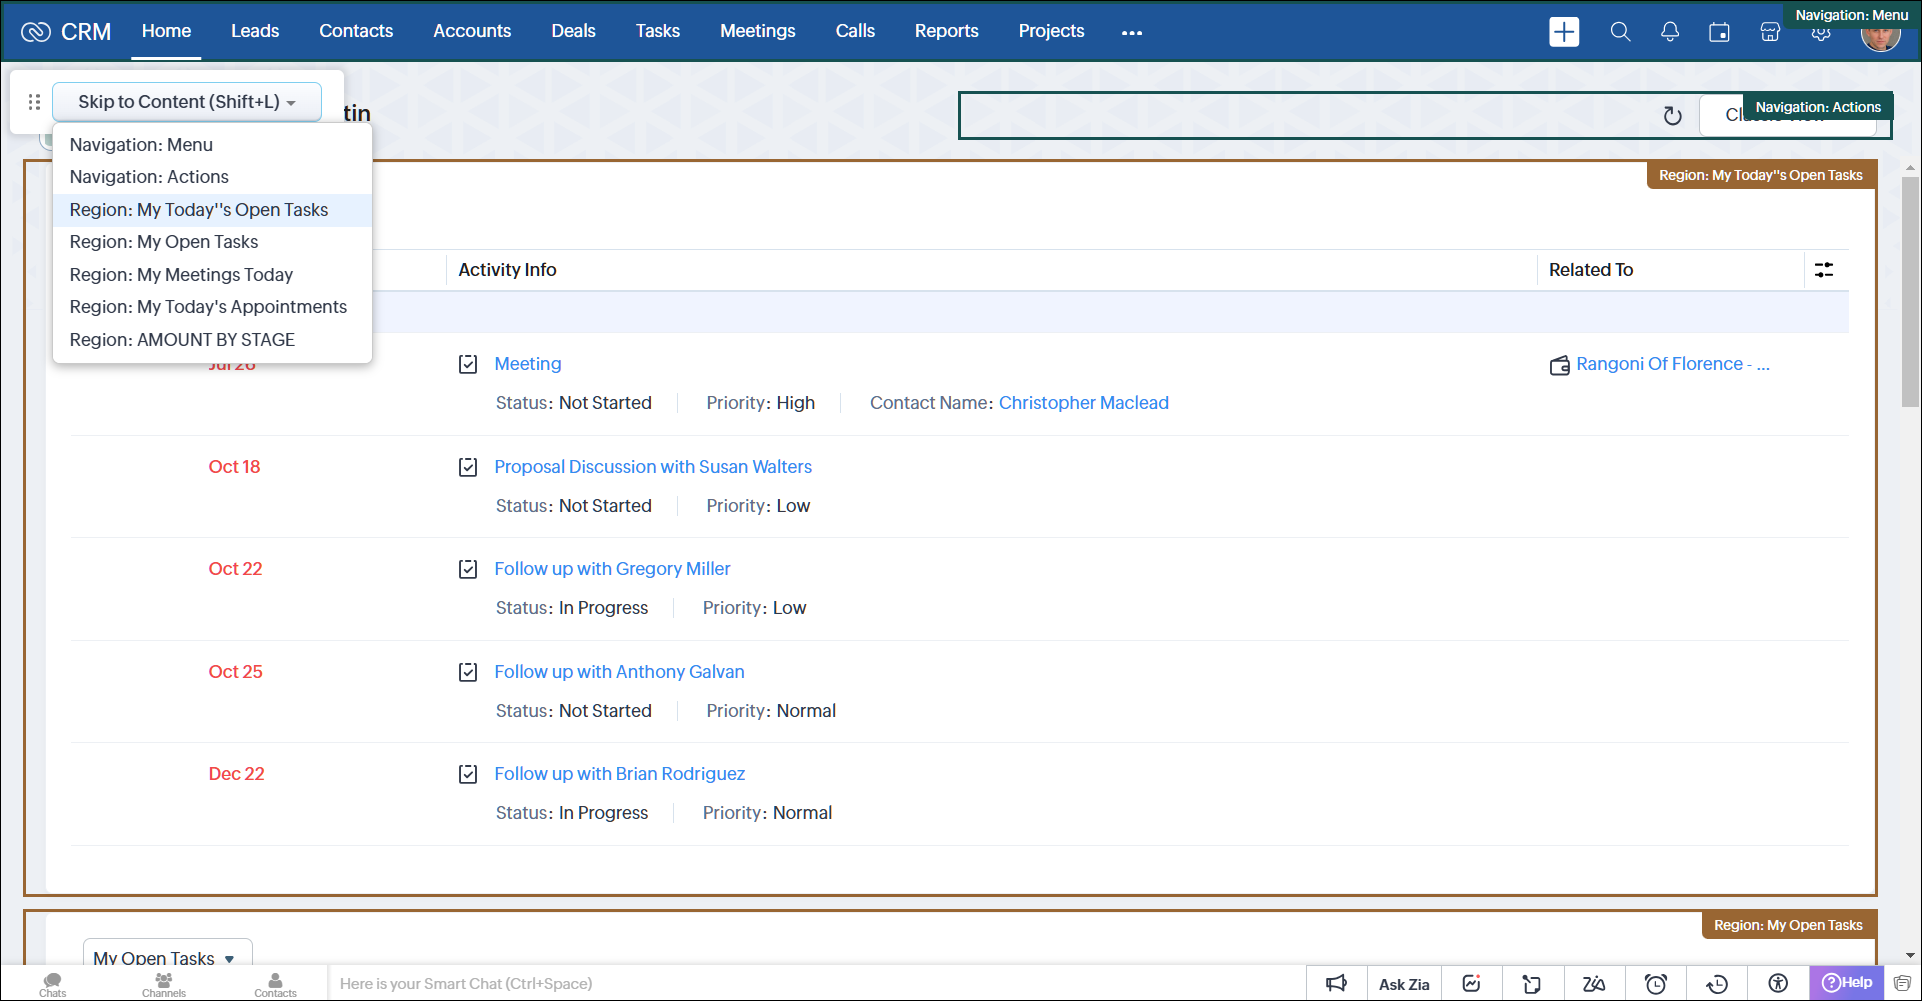Expand the My Open Tasks dropdown

pyautogui.click(x=166, y=958)
